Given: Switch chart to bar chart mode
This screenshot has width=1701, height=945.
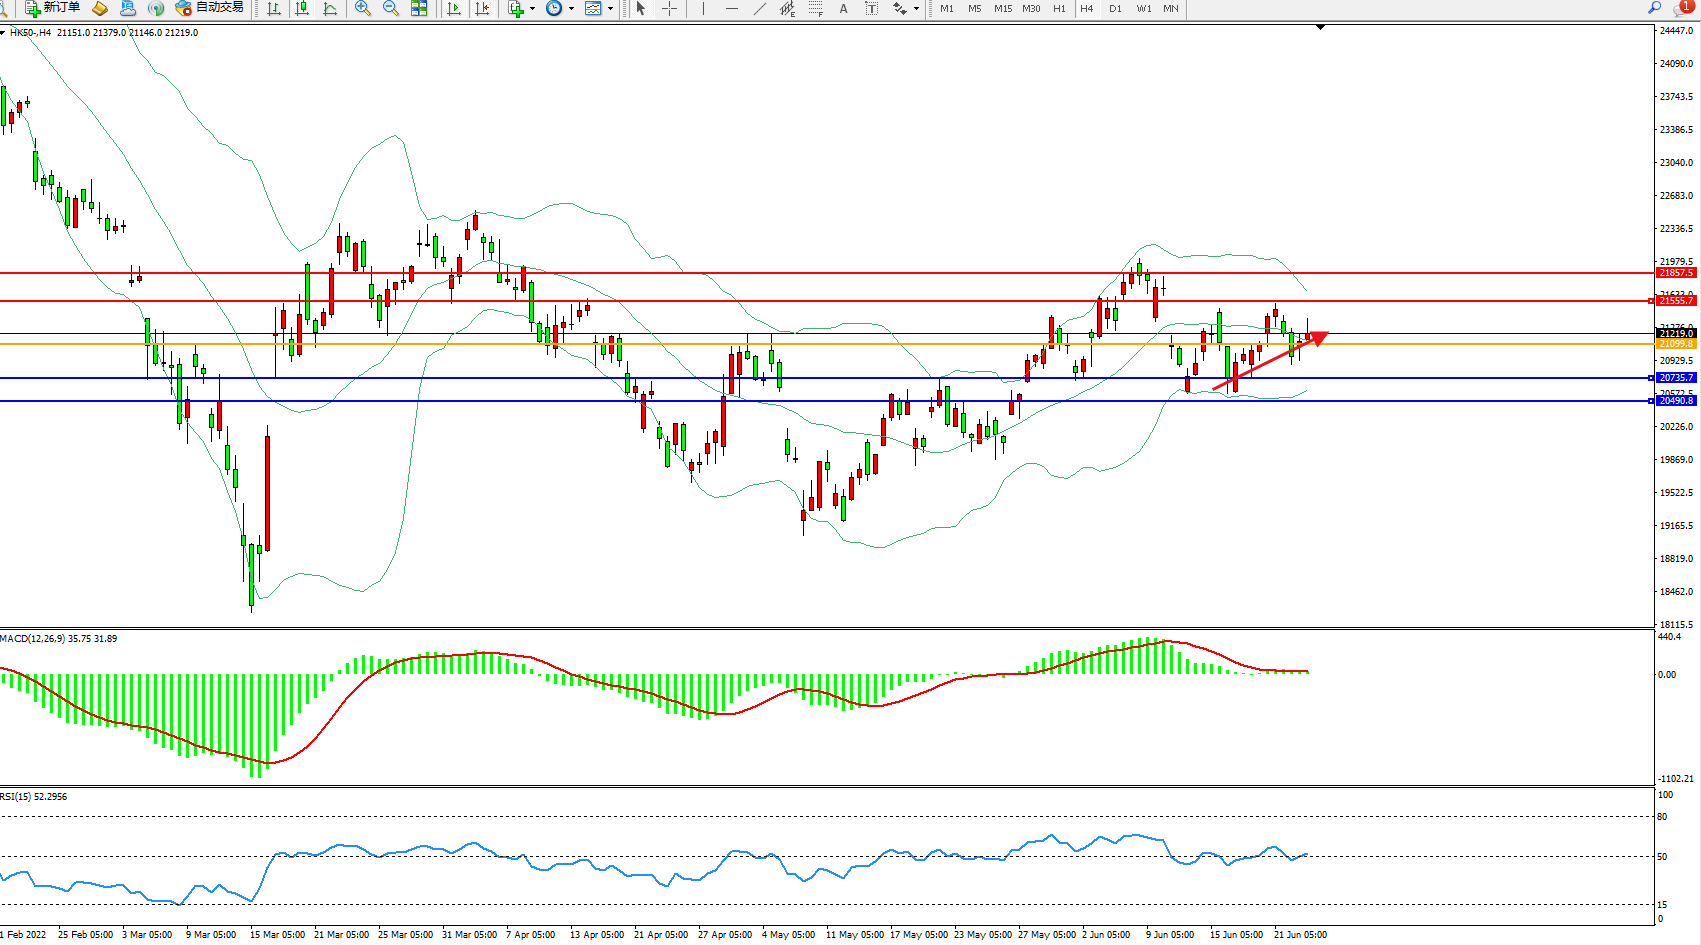Looking at the screenshot, I should coord(274,8).
